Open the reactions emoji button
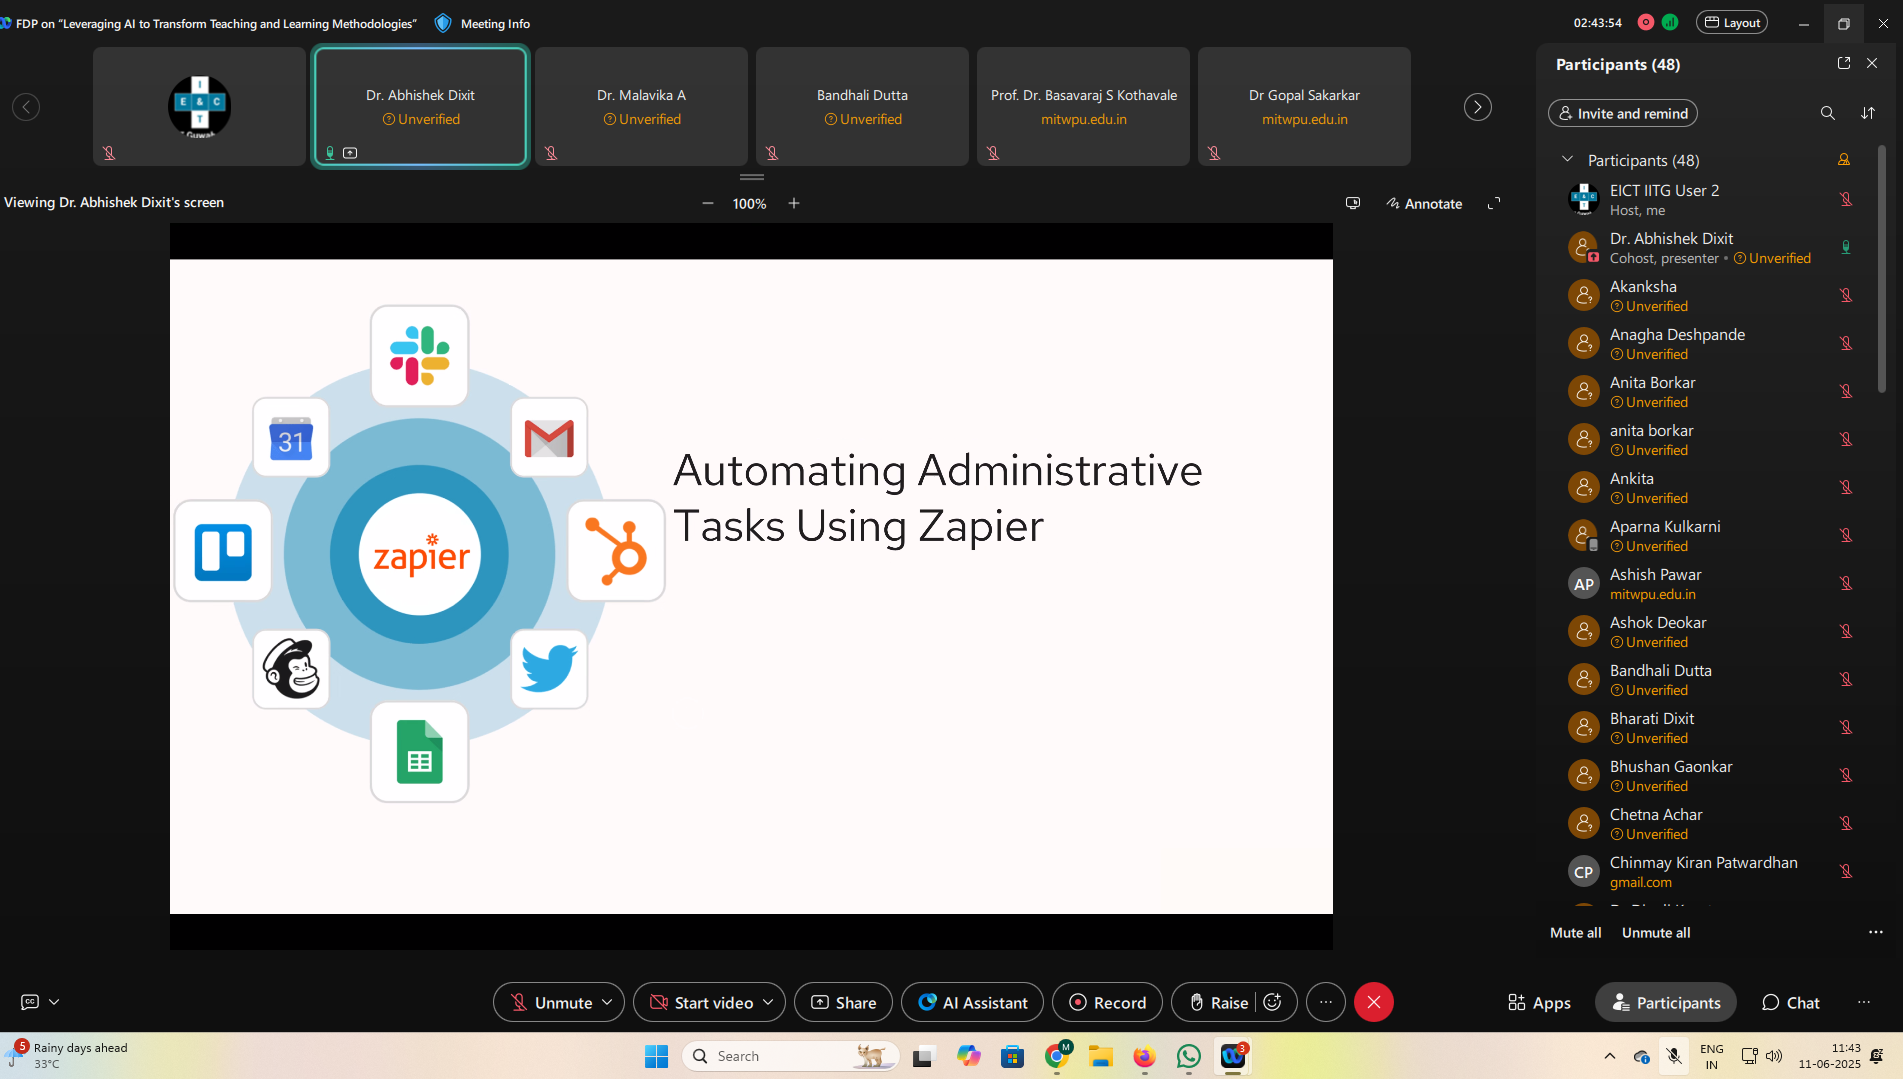Image resolution: width=1903 pixels, height=1079 pixels. [1273, 1002]
